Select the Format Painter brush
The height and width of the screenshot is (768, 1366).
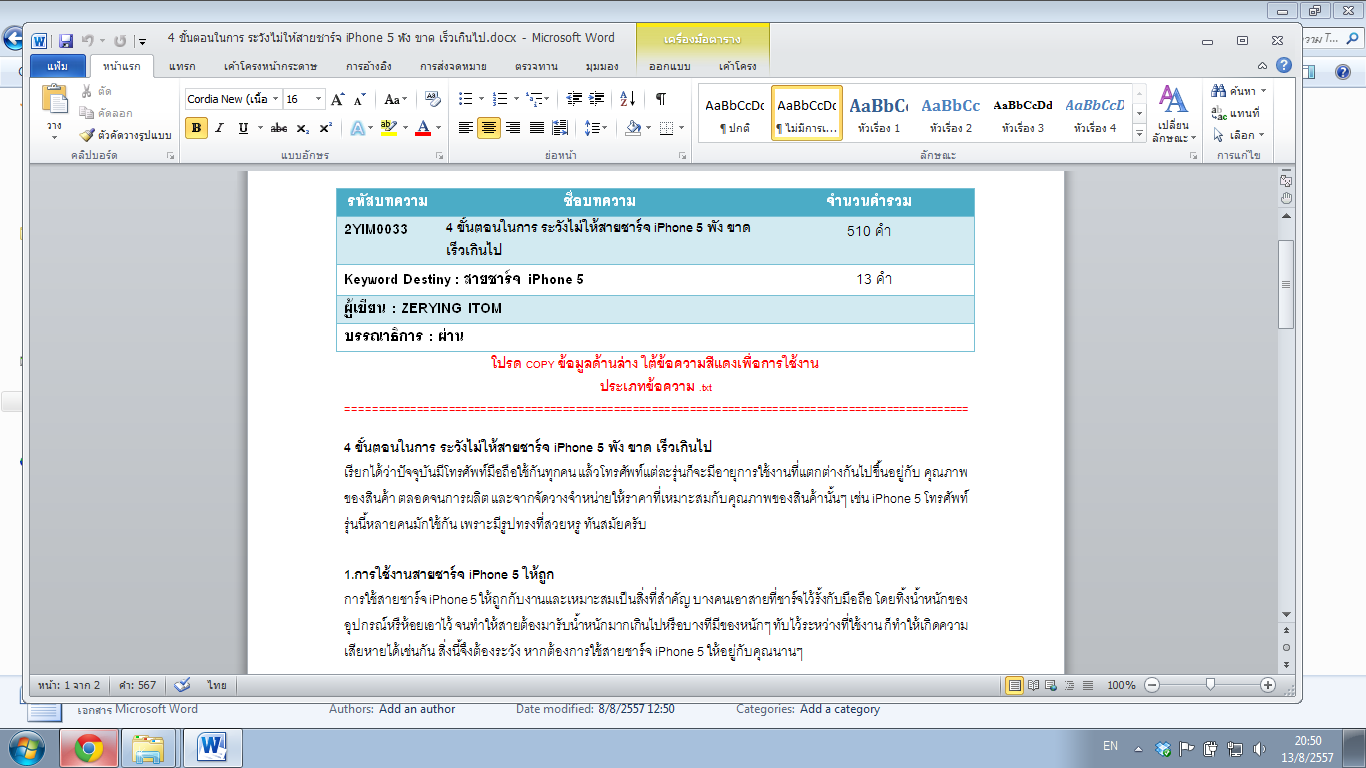click(87, 135)
